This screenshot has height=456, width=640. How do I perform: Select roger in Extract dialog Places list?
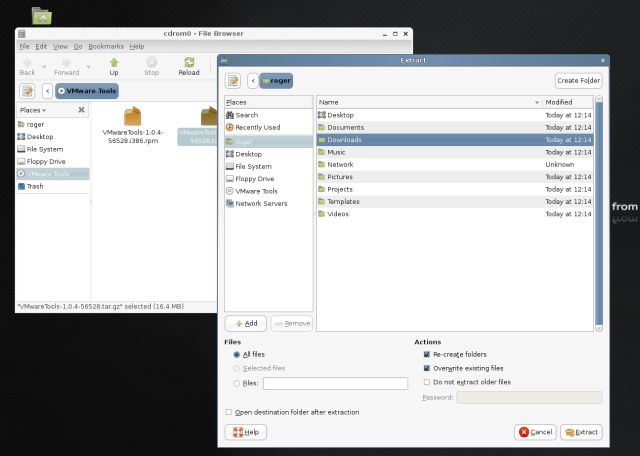269,141
